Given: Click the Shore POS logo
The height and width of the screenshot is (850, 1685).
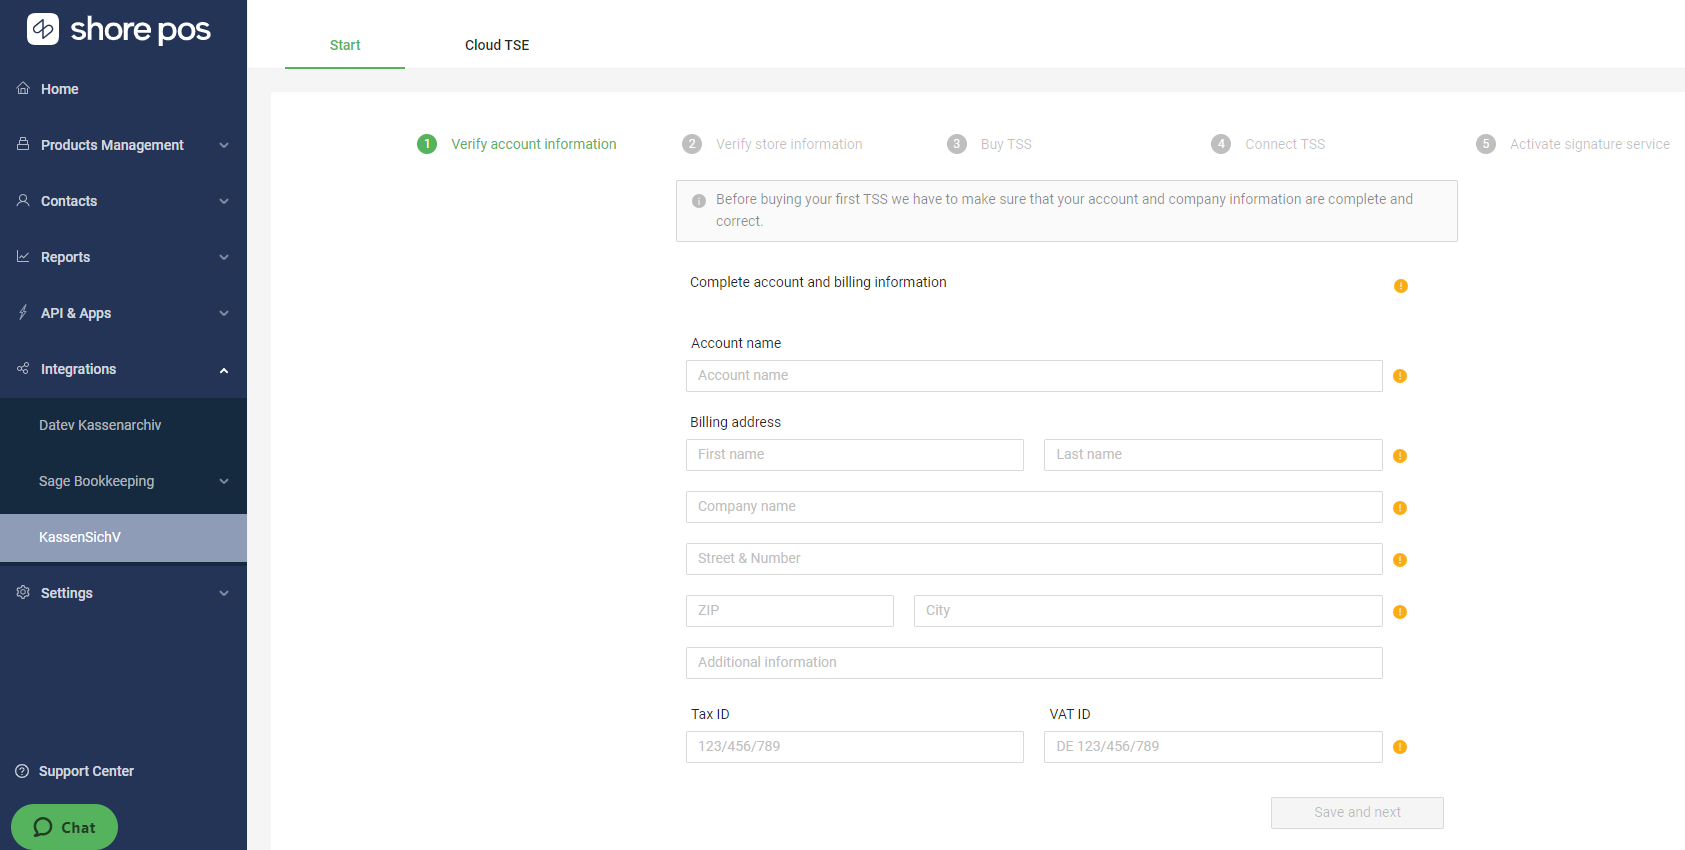Looking at the screenshot, I should pos(118,29).
